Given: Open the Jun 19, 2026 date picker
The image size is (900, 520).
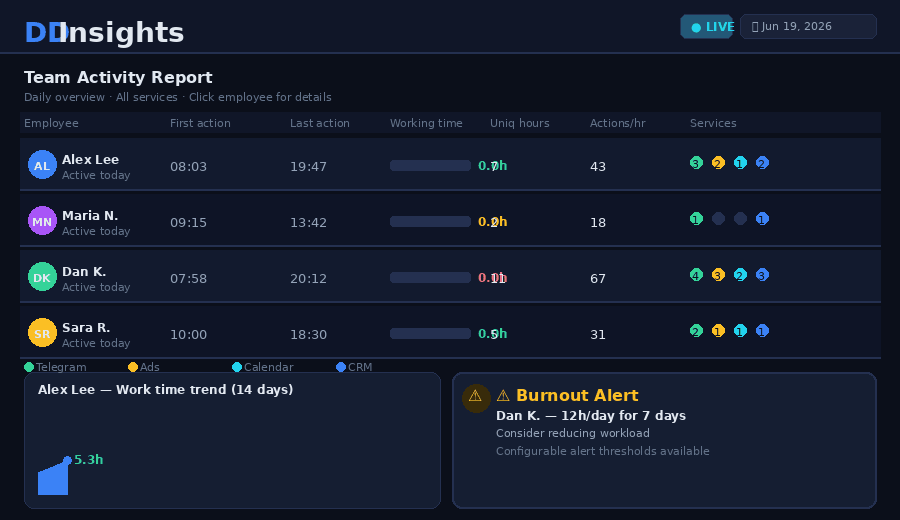Looking at the screenshot, I should click(808, 27).
